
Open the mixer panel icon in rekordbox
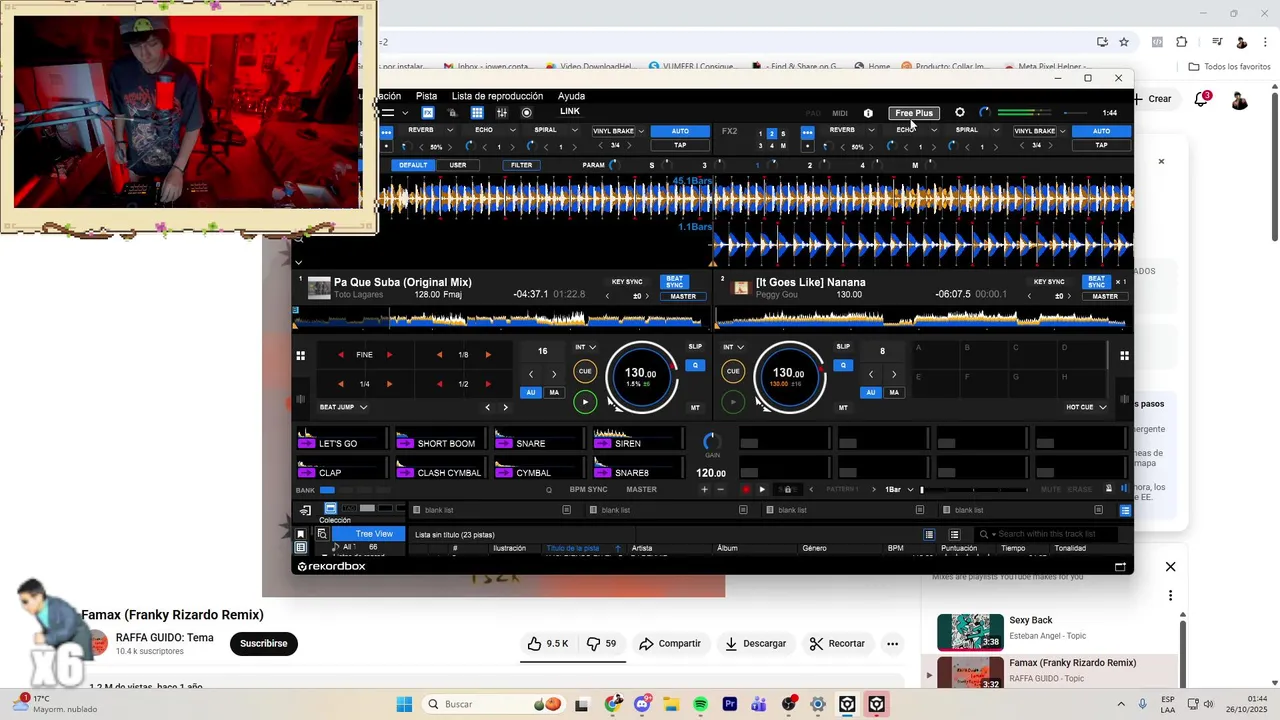click(502, 113)
